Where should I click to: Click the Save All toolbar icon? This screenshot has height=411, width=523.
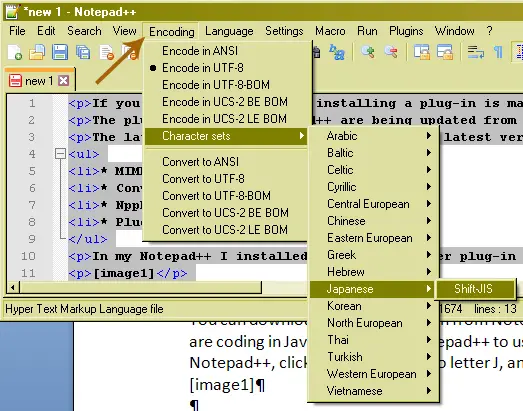click(83, 52)
